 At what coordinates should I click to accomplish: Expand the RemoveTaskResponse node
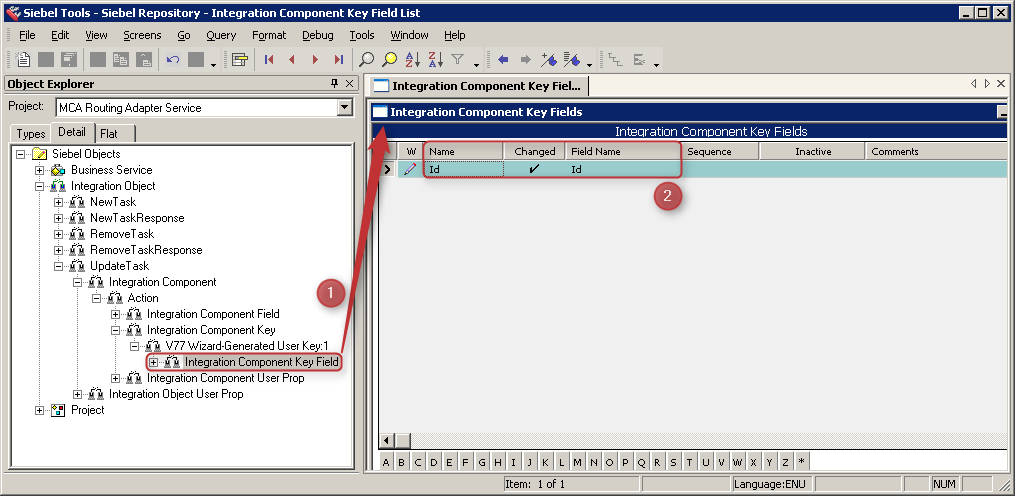[59, 250]
